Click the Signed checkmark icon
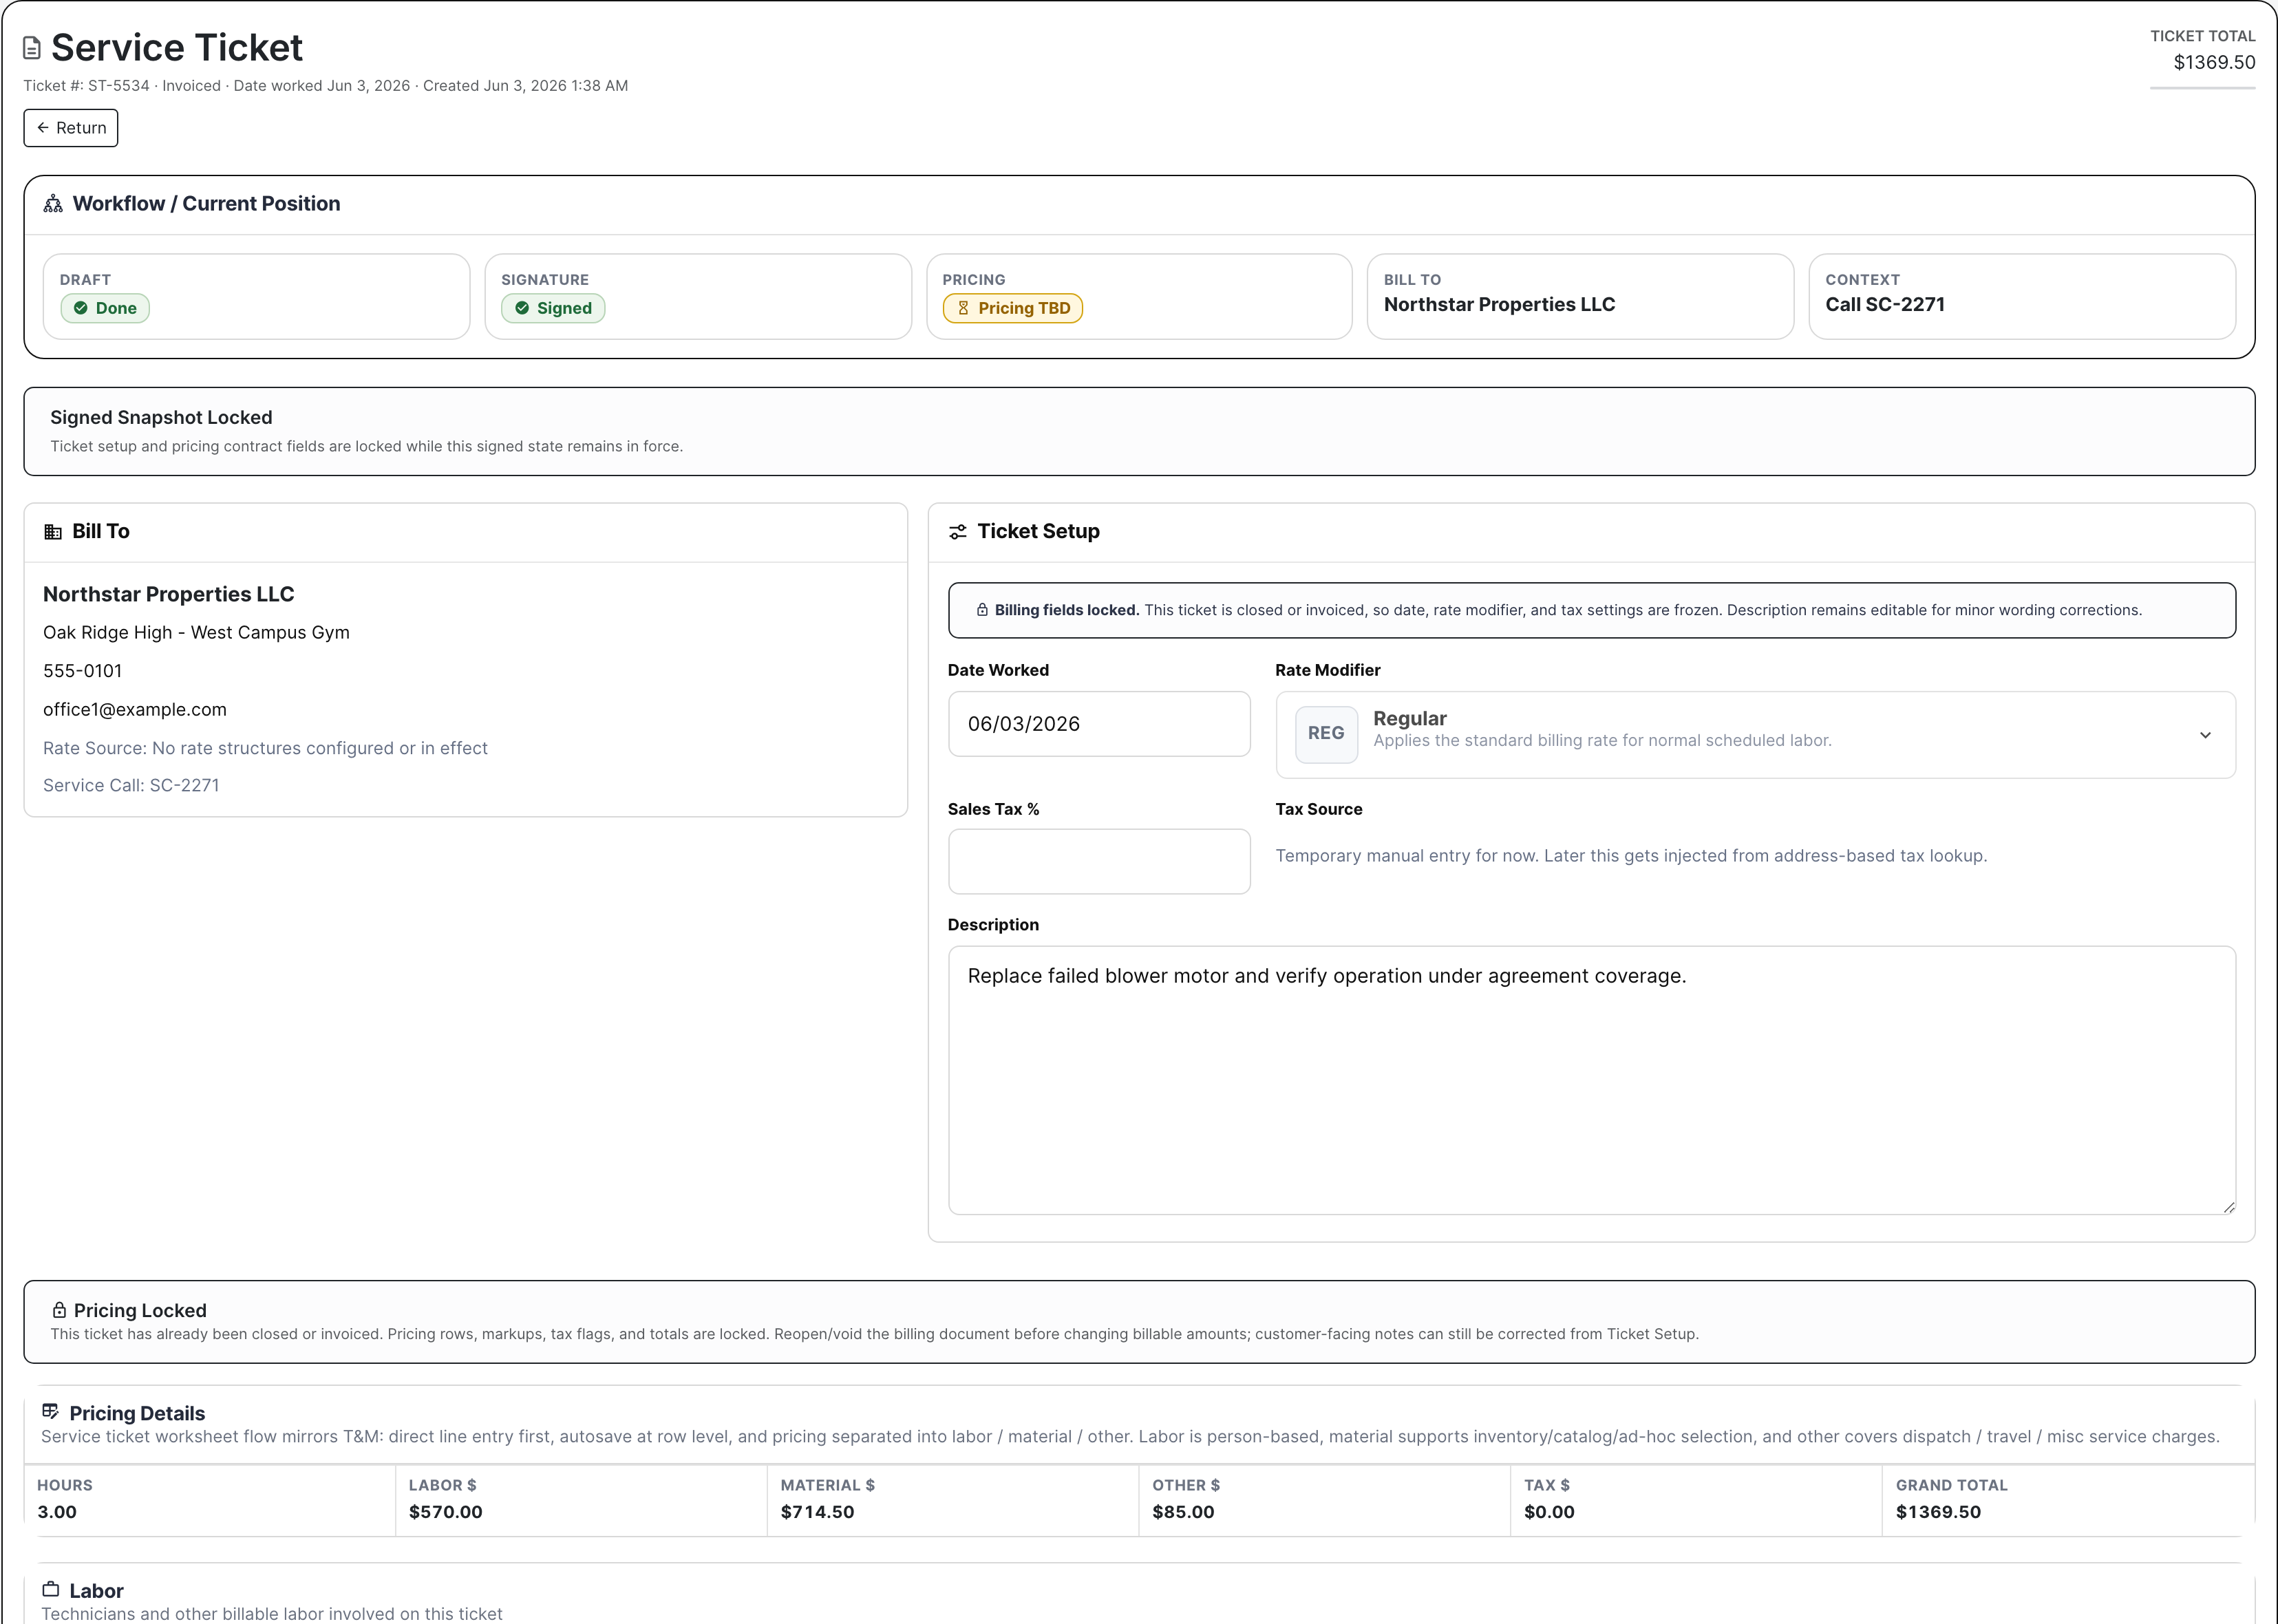Screen dimensions: 2278x1624 point(522,308)
